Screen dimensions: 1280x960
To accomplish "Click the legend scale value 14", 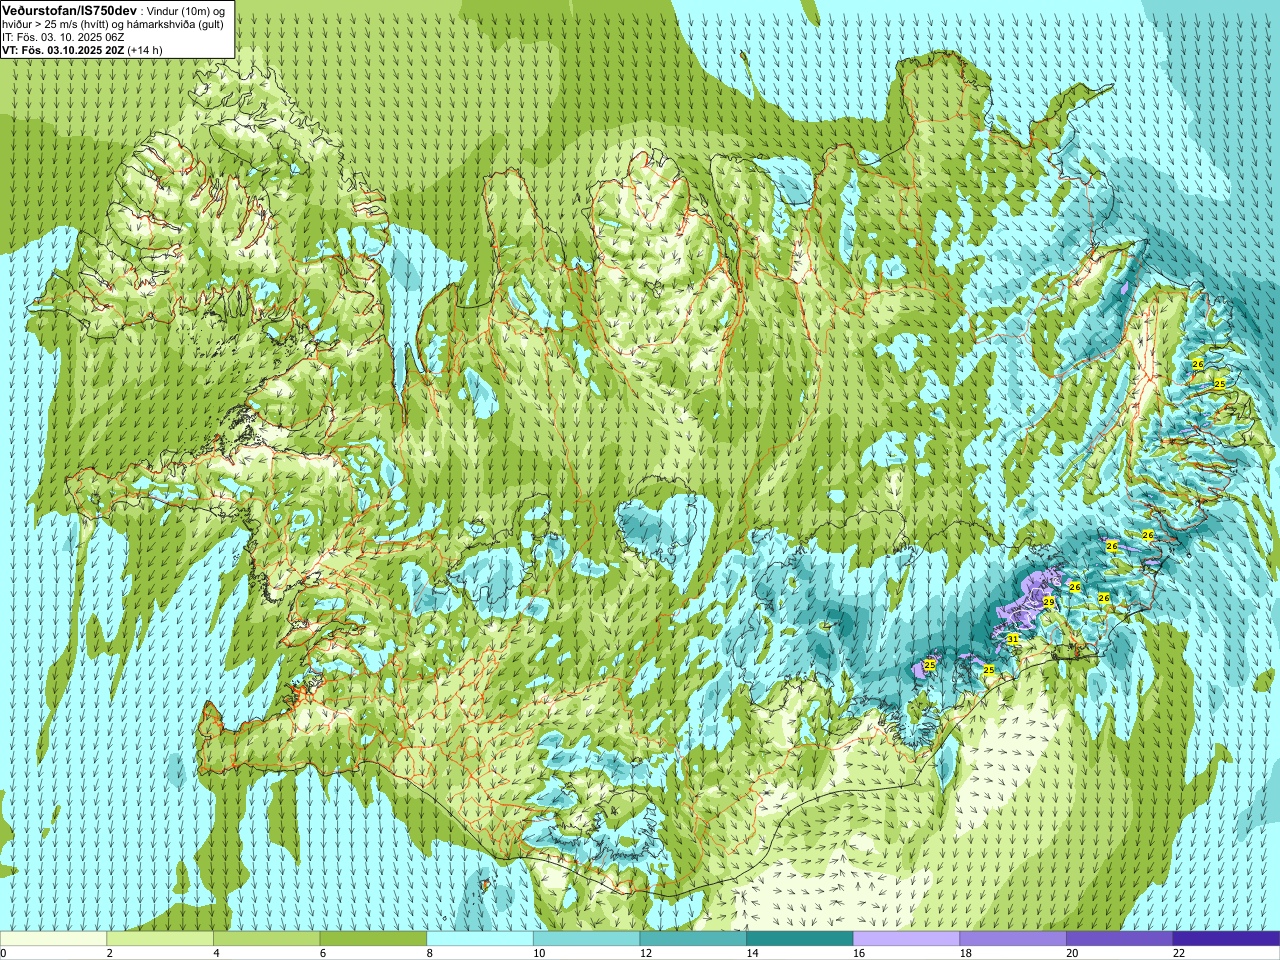I will pos(751,953).
